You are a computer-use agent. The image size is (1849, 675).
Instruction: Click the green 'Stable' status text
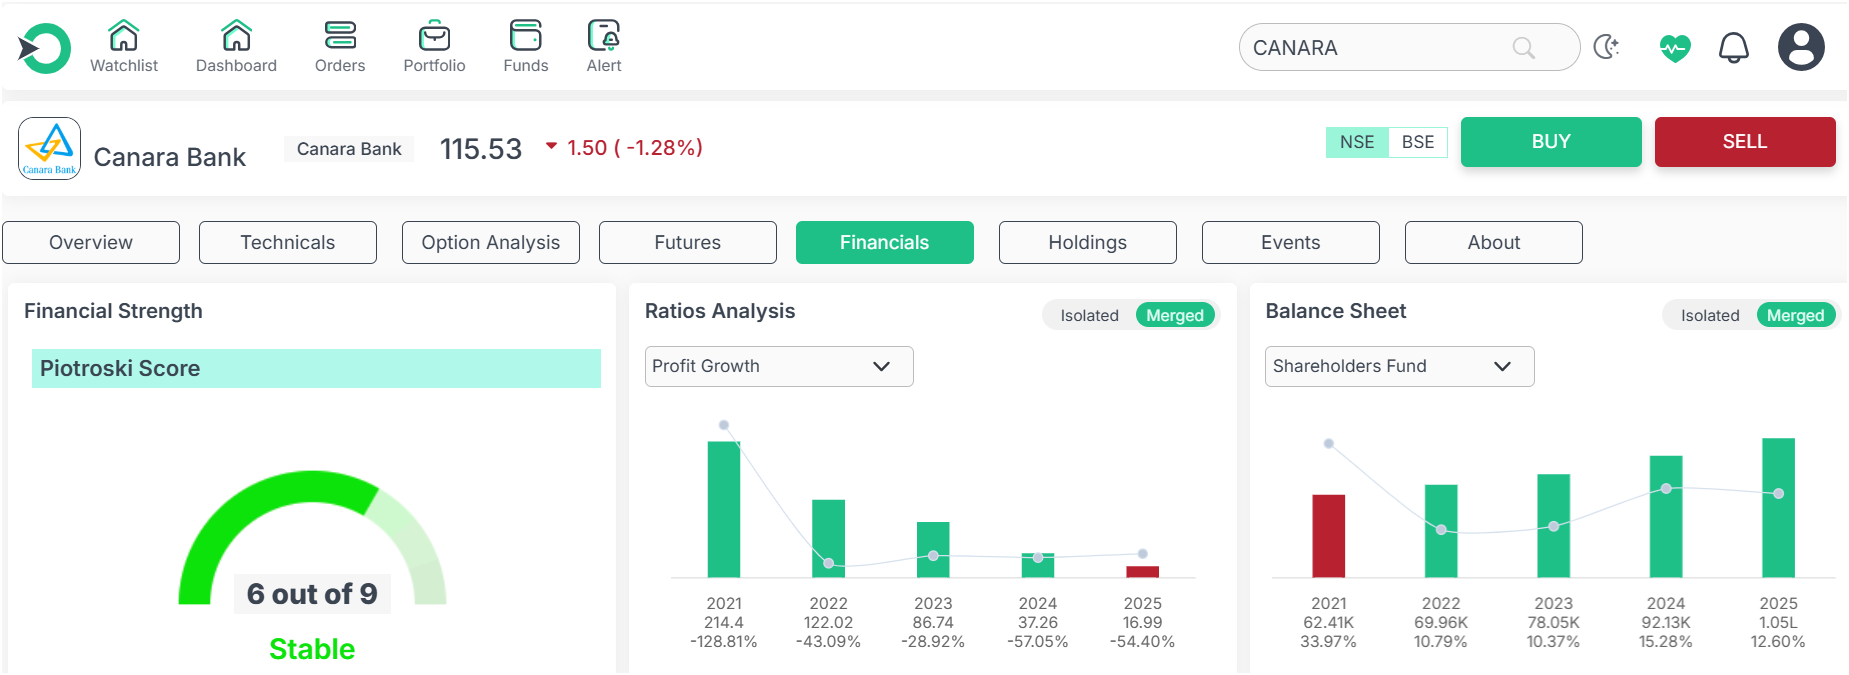312,649
